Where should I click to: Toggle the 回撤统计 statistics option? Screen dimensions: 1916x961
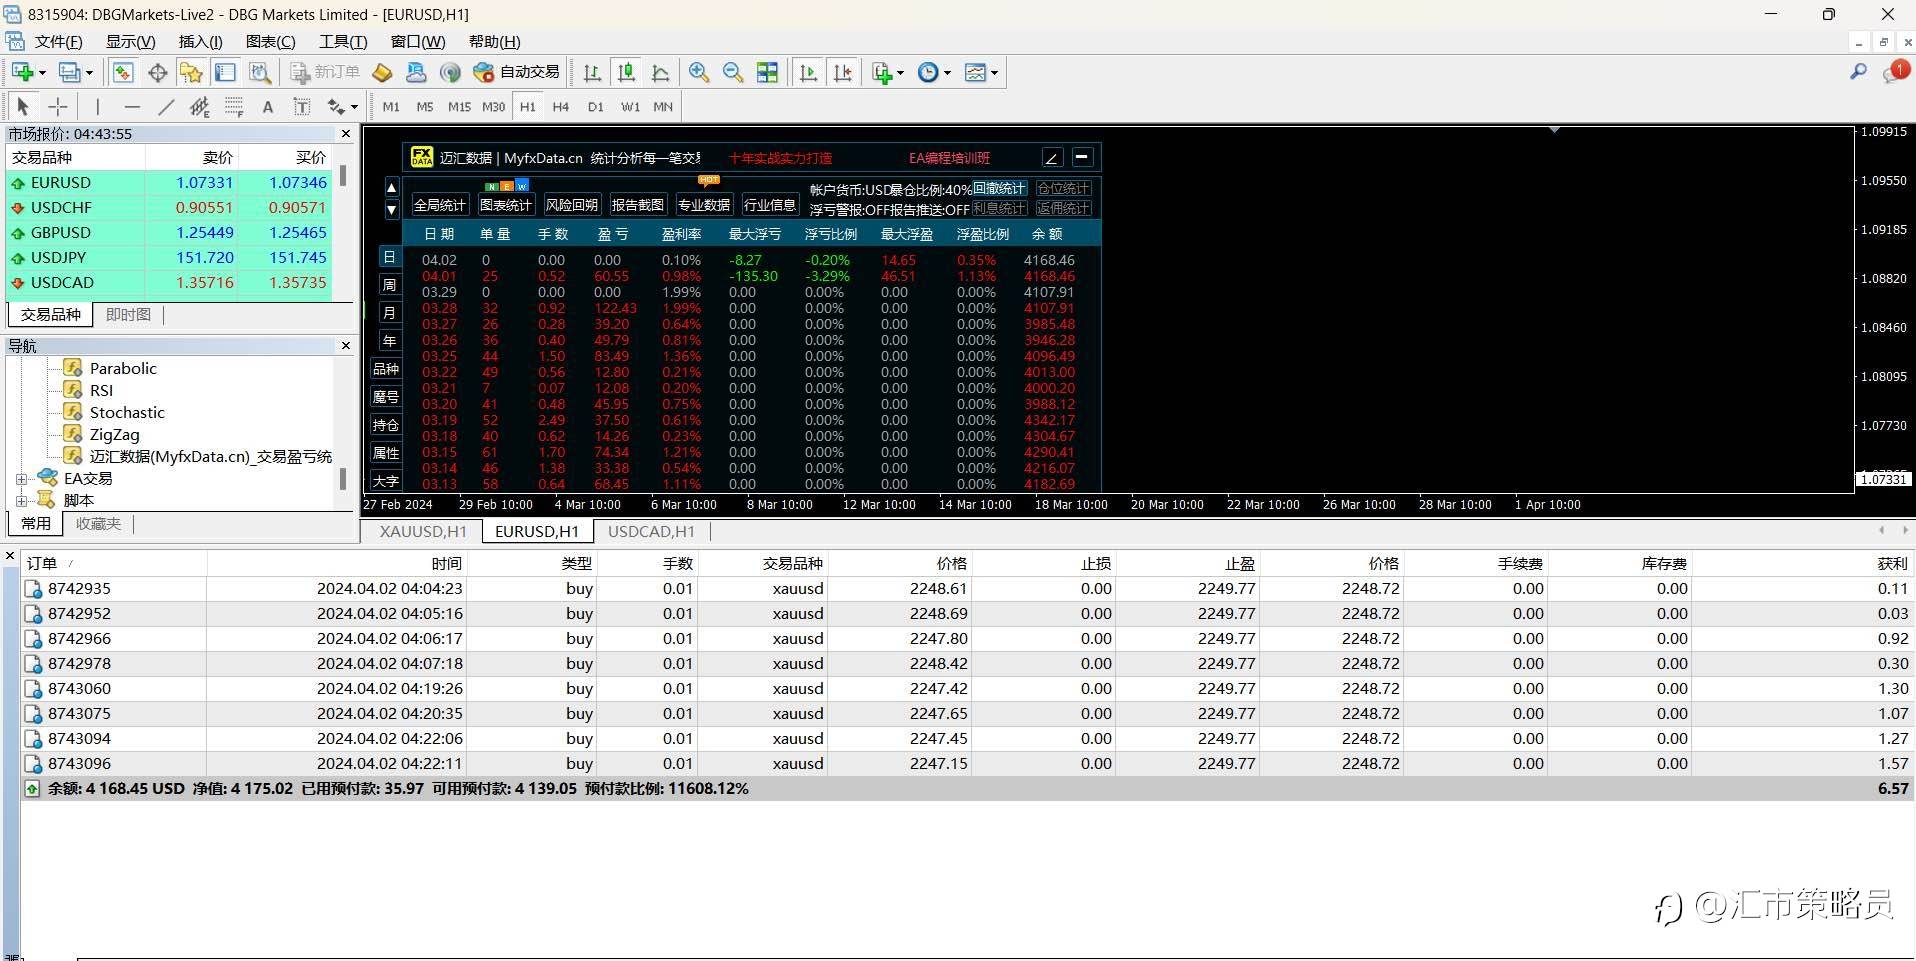(999, 188)
